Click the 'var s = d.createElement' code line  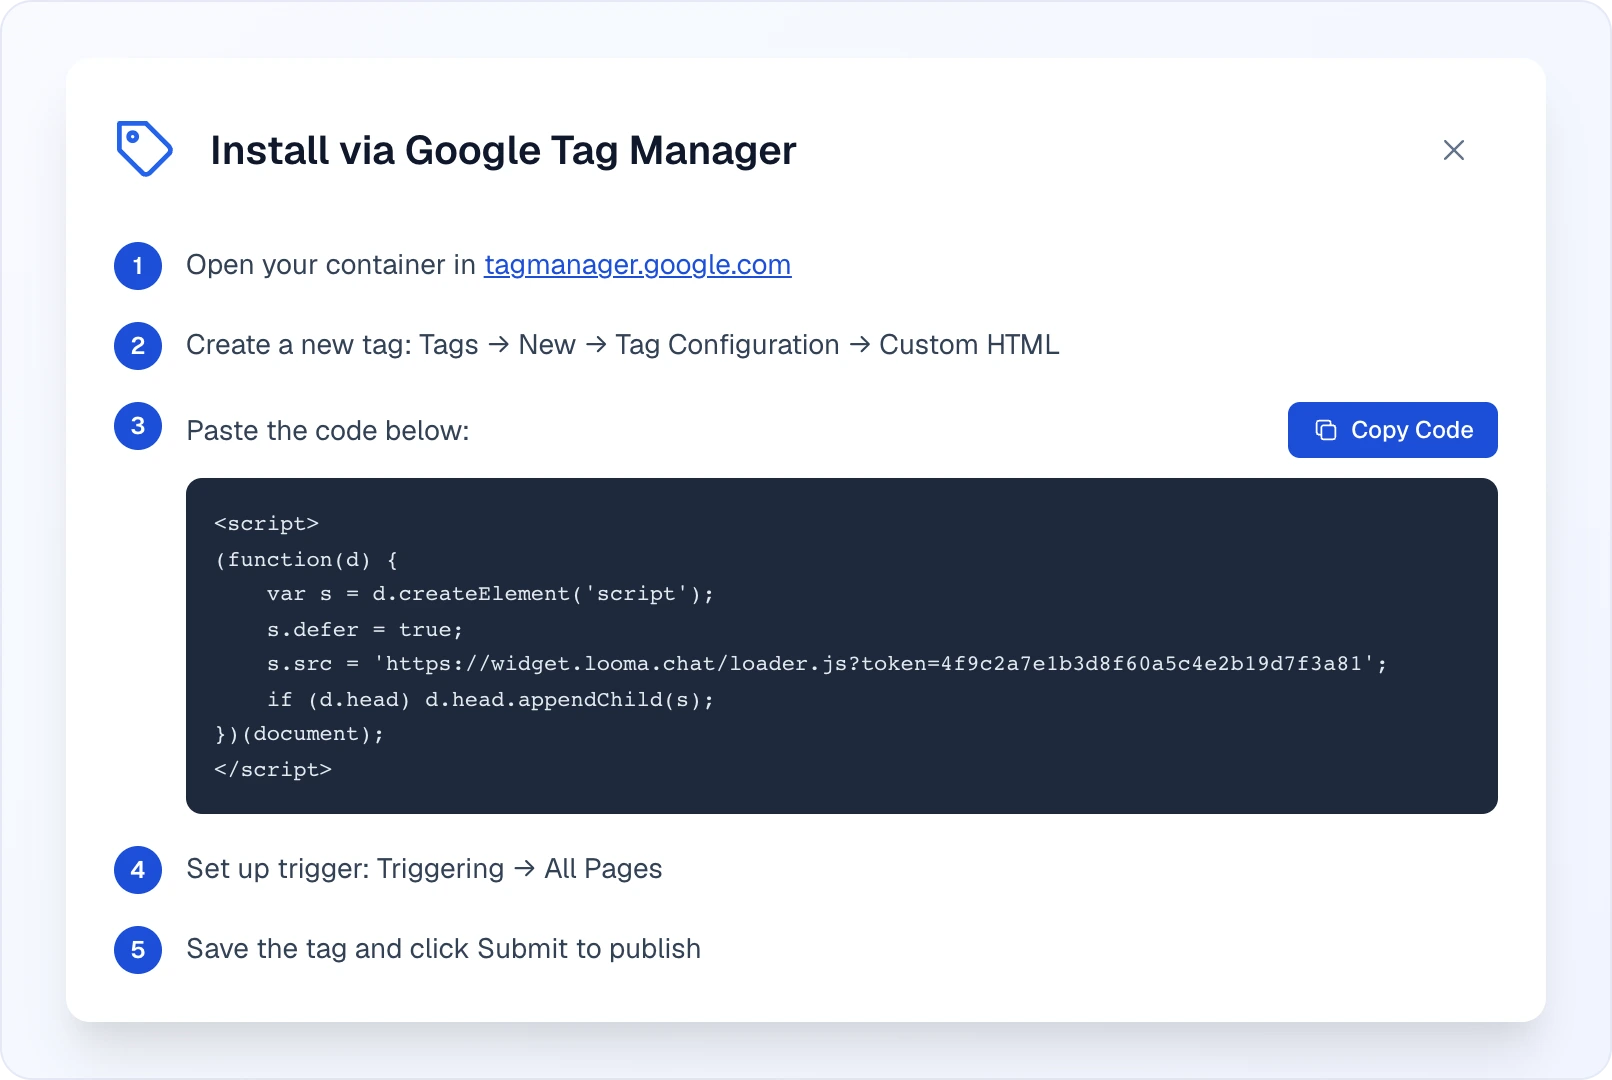click(490, 594)
